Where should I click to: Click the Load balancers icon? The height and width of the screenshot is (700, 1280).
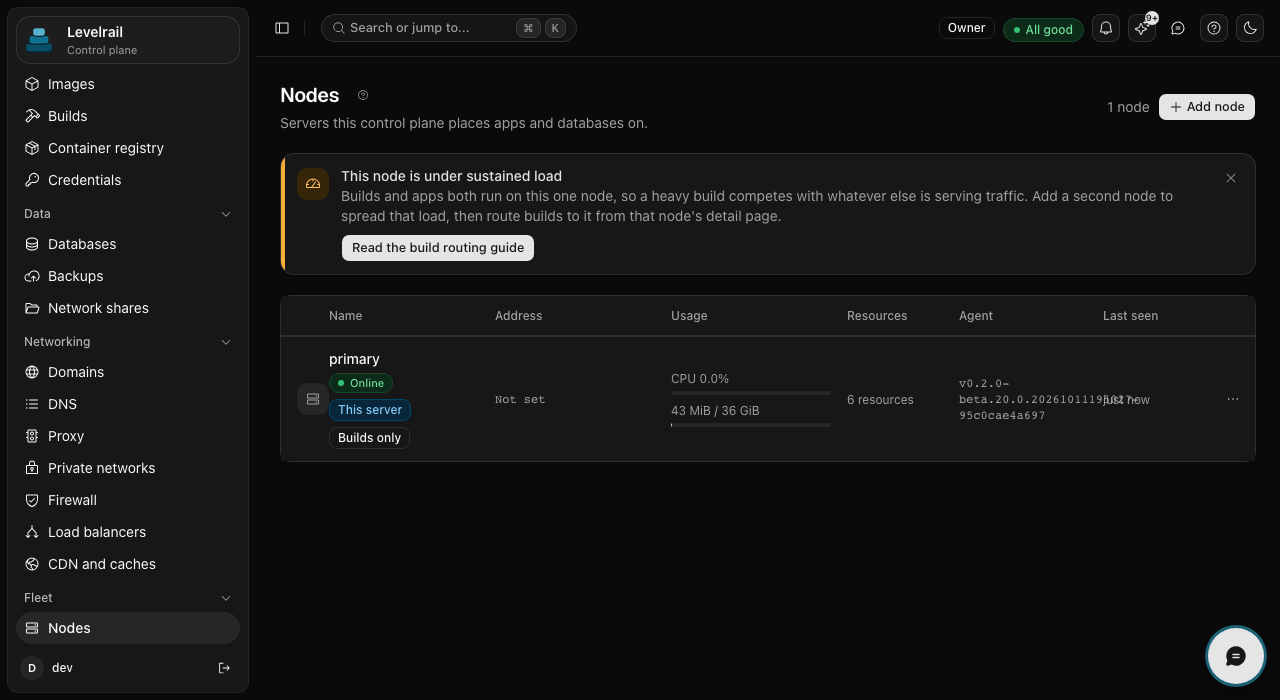pyautogui.click(x=32, y=532)
